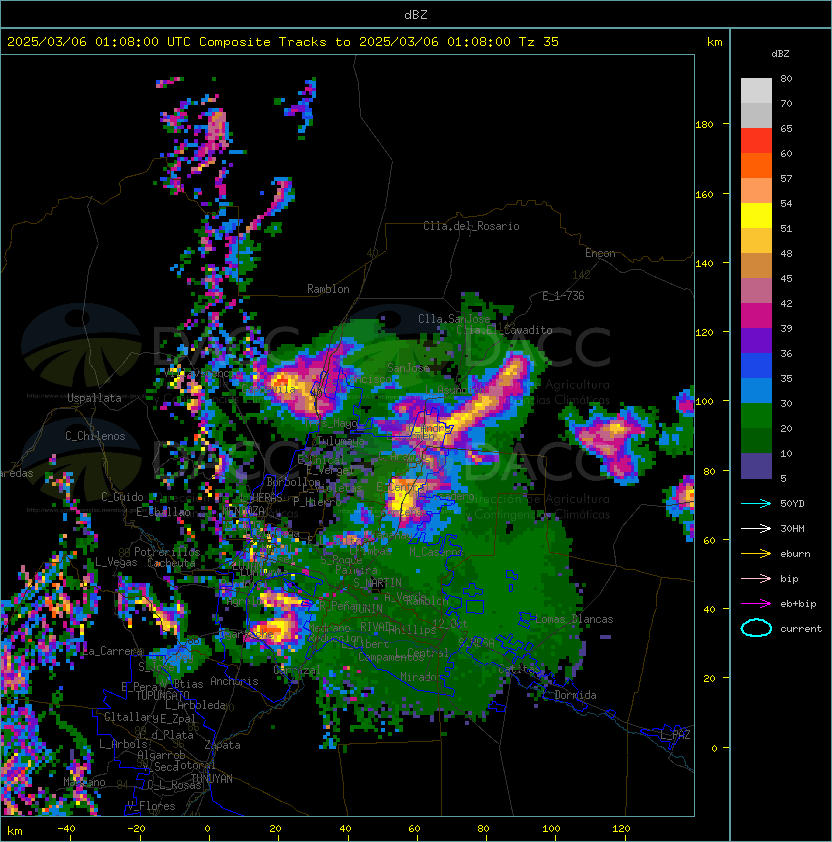Click the L_Vegas map label
832x842 pixels.
click(x=116, y=562)
